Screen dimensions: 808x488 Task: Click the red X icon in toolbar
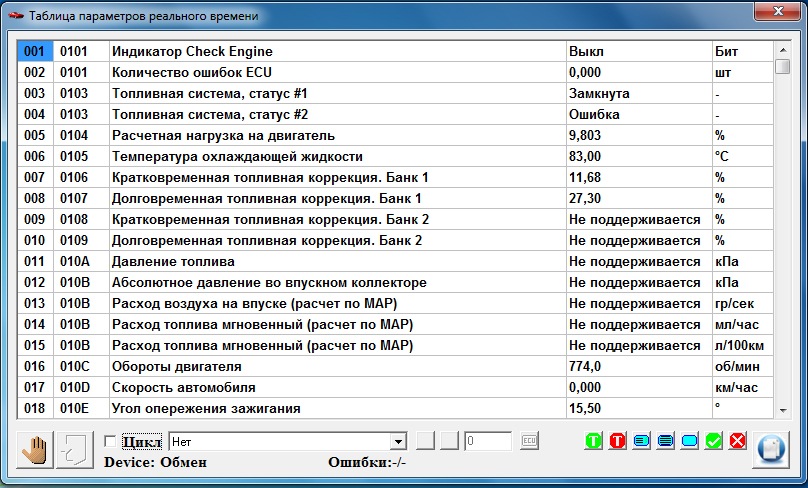click(738, 441)
